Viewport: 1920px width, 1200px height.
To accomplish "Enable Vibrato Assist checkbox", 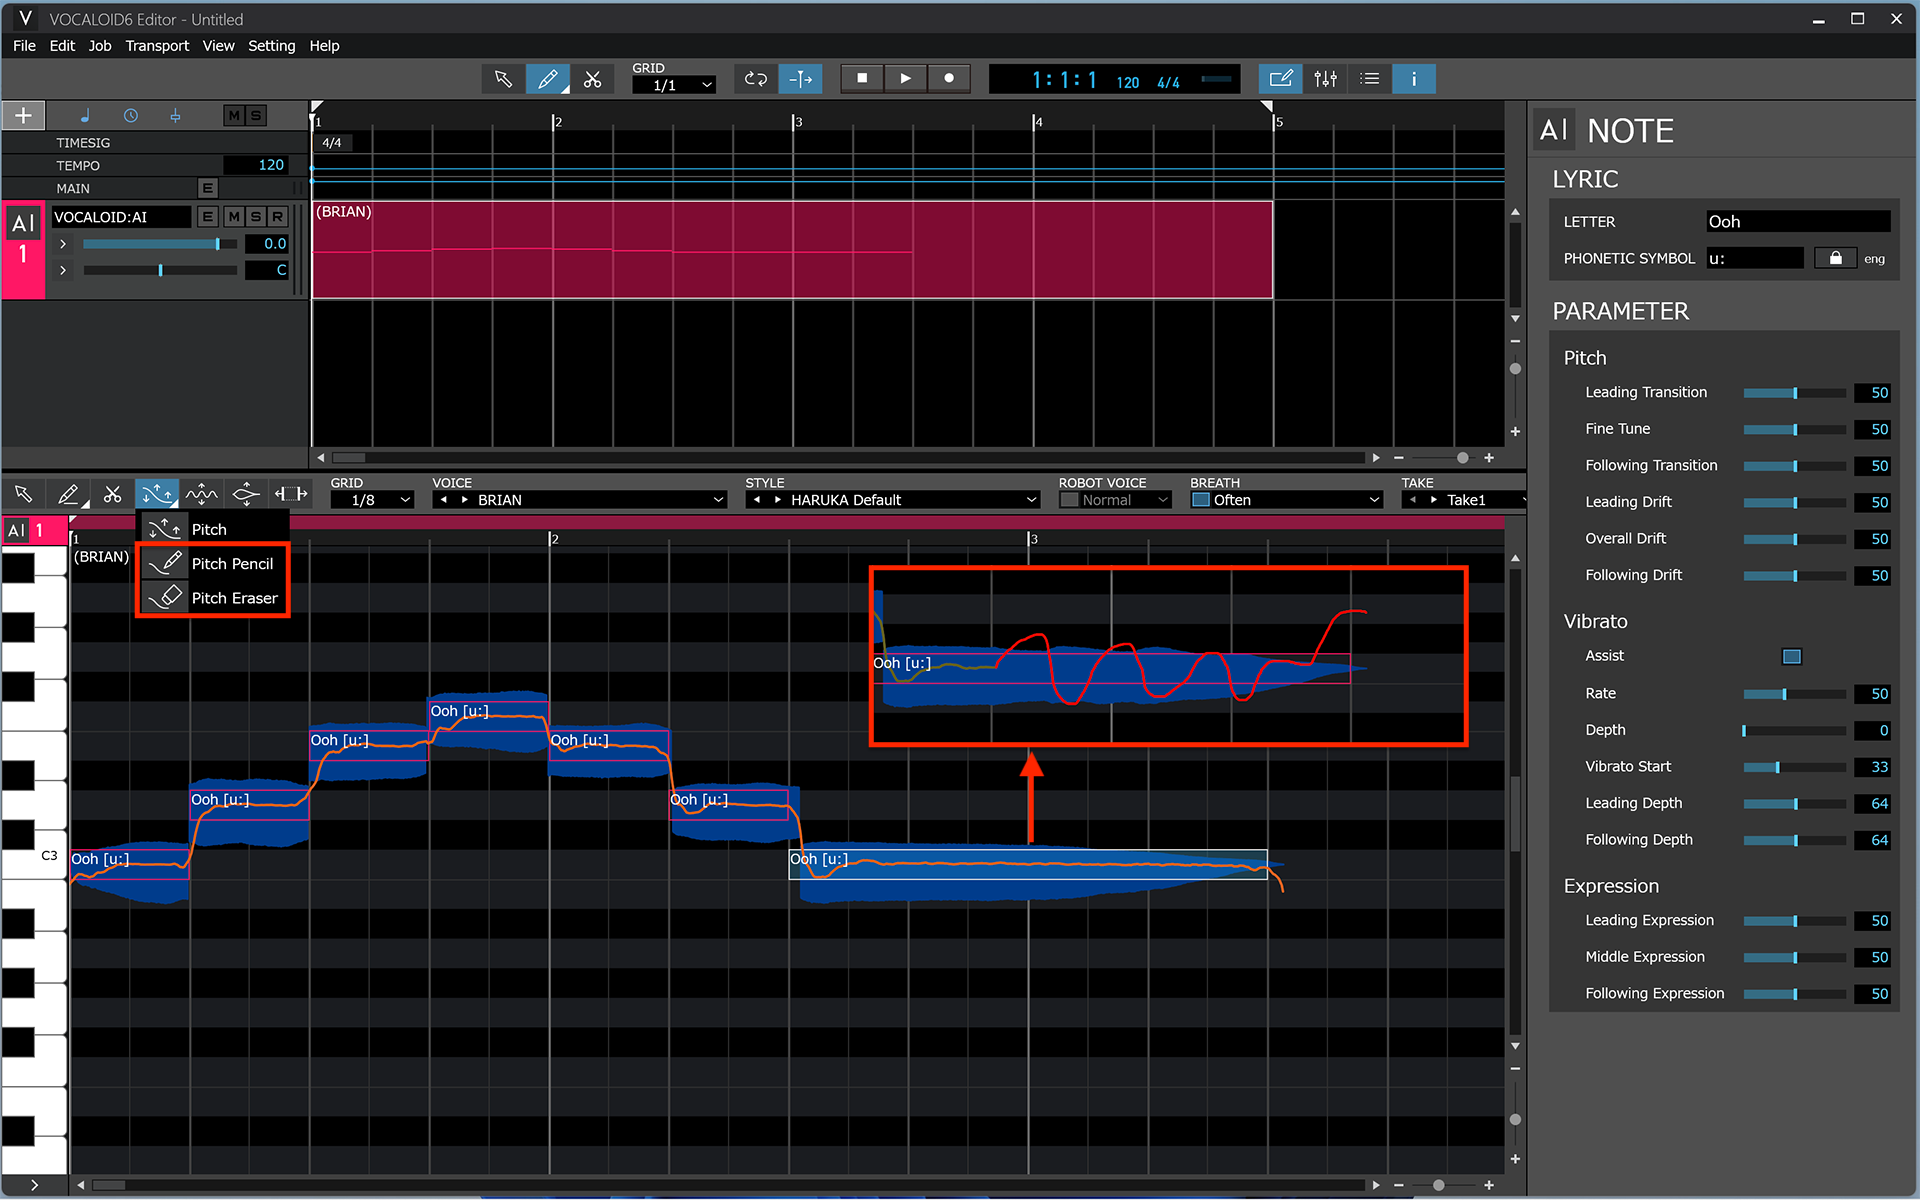I will click(x=1791, y=656).
